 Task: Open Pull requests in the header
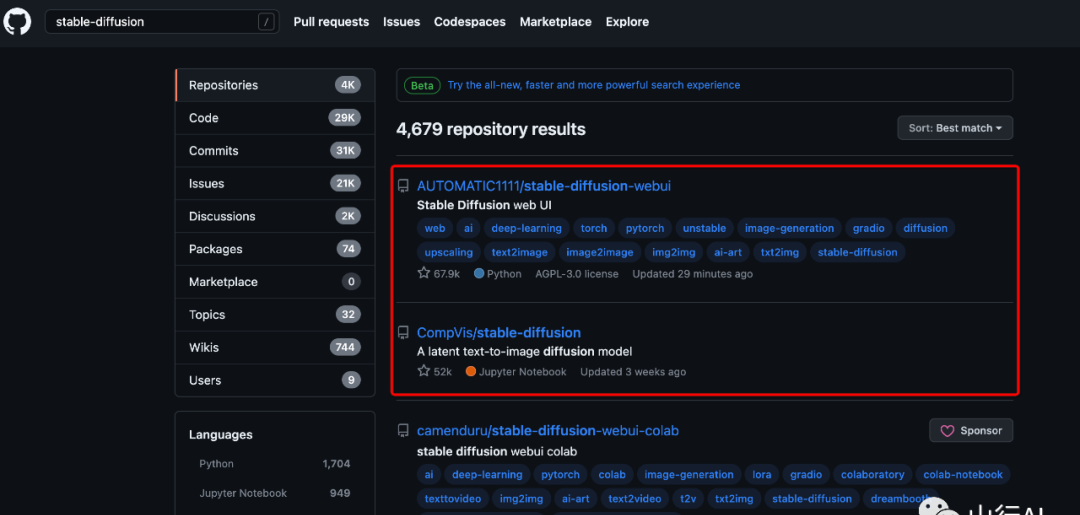[x=331, y=22]
